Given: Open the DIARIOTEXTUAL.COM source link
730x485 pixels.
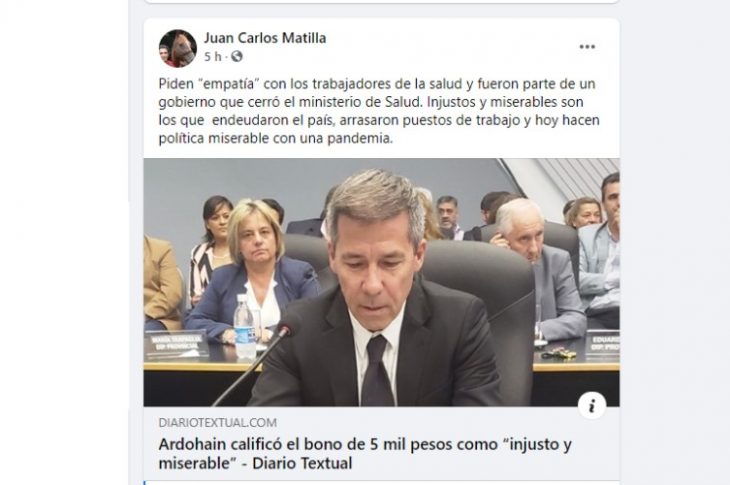Looking at the screenshot, I should (x=217, y=423).
